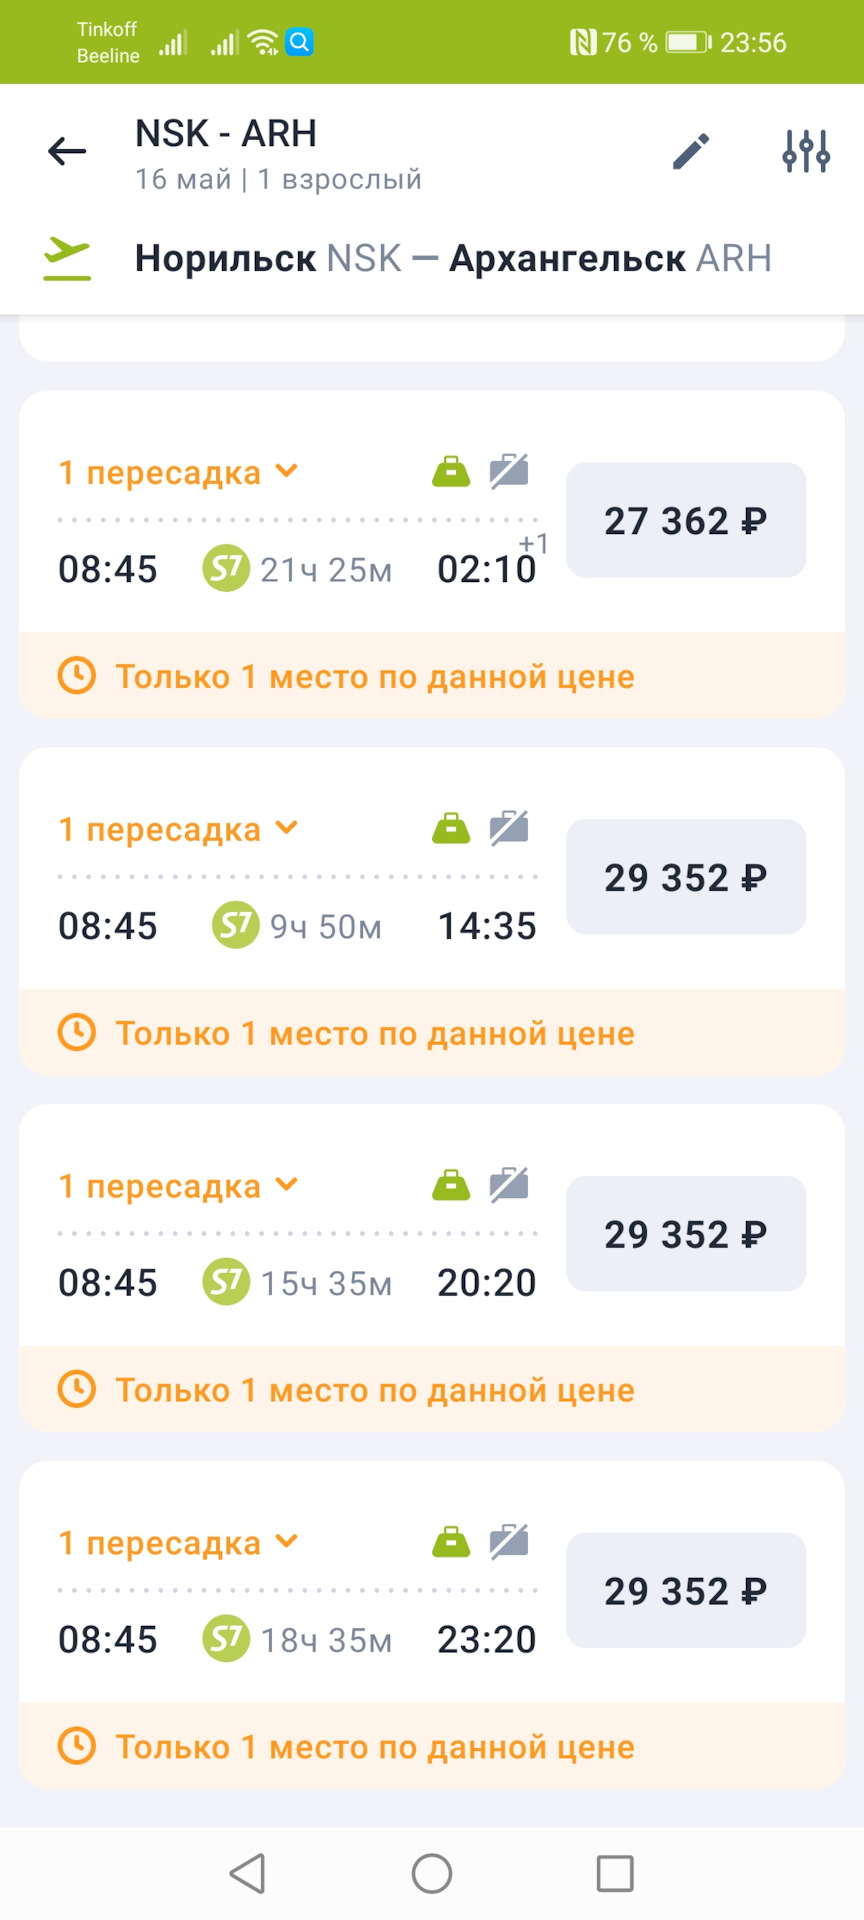Image resolution: width=864 pixels, height=1920 pixels.
Task: Open the pencil edit search icon
Action: pyautogui.click(x=690, y=152)
